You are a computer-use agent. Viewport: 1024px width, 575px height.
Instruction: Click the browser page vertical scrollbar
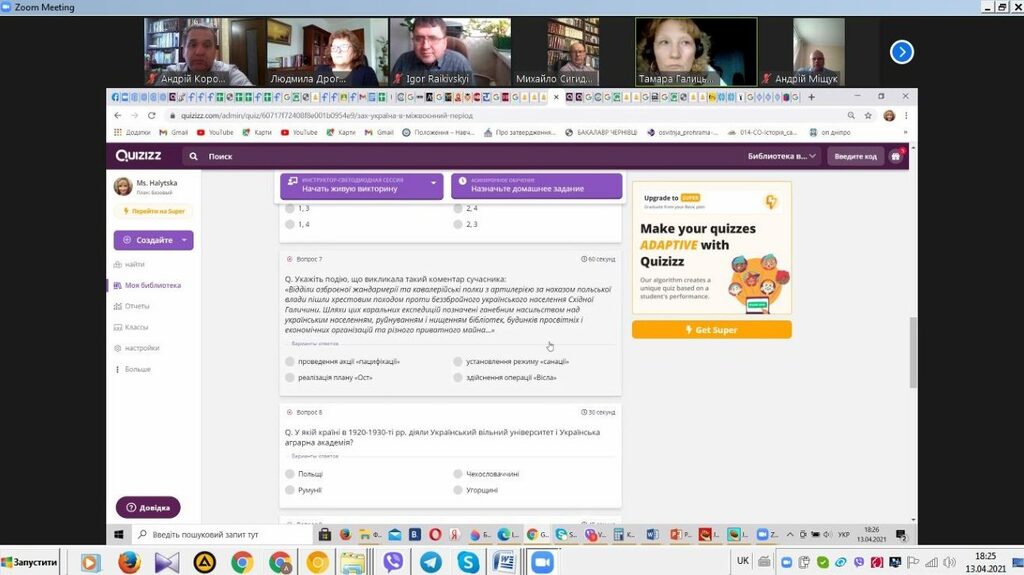pos(911,350)
